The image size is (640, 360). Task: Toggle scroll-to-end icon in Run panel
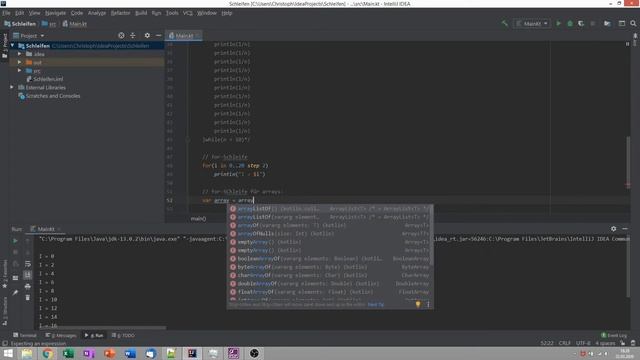pos(28,275)
